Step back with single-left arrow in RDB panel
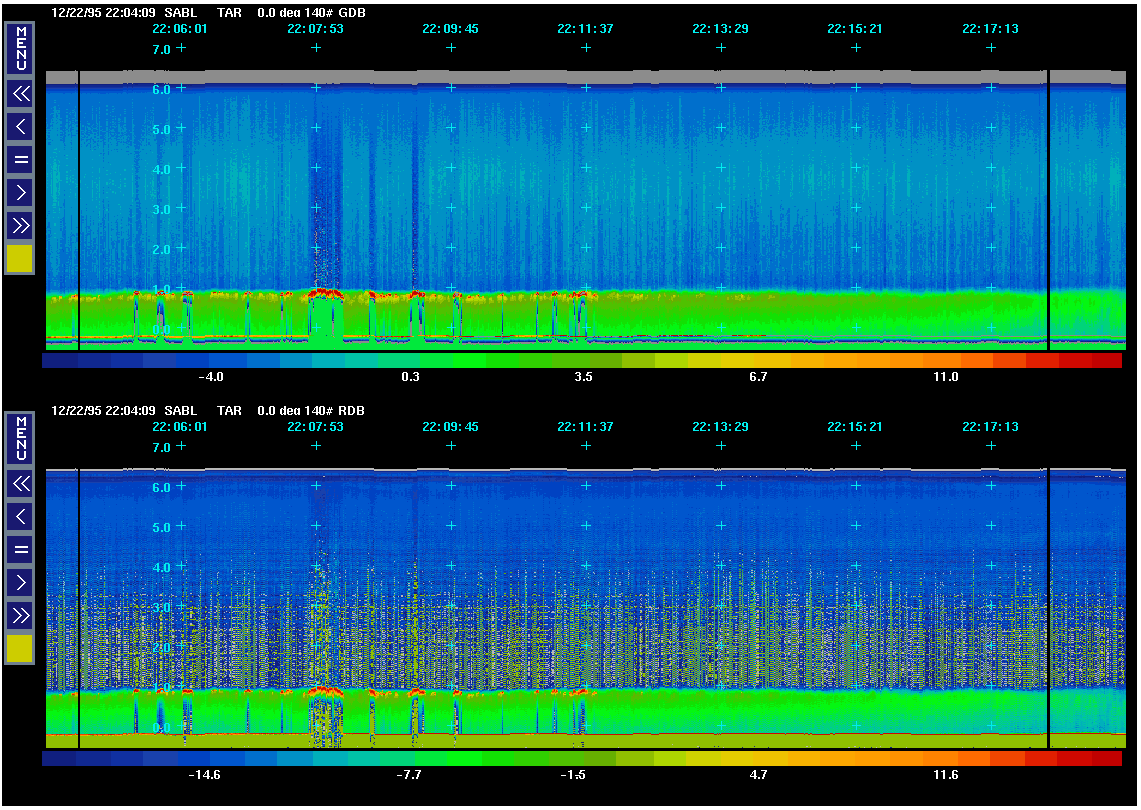The height and width of the screenshot is (810, 1141). click(x=20, y=516)
